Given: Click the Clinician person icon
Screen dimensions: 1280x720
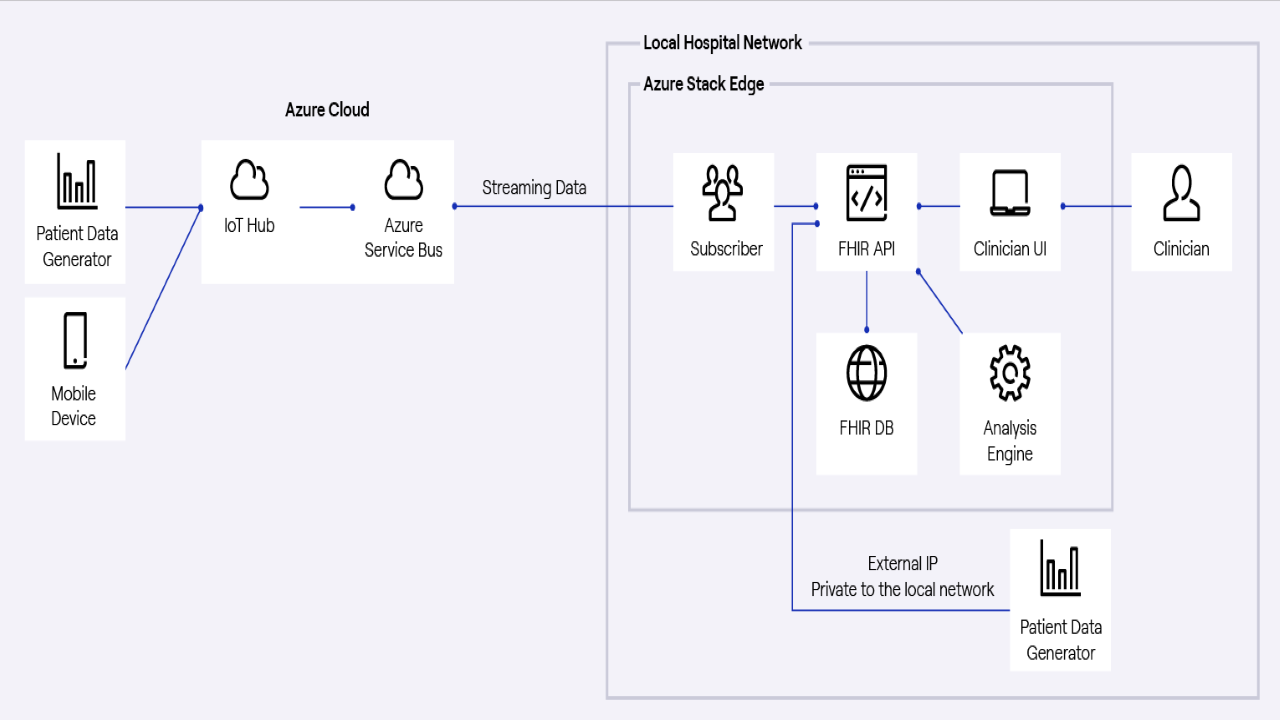Looking at the screenshot, I should coord(1181,193).
